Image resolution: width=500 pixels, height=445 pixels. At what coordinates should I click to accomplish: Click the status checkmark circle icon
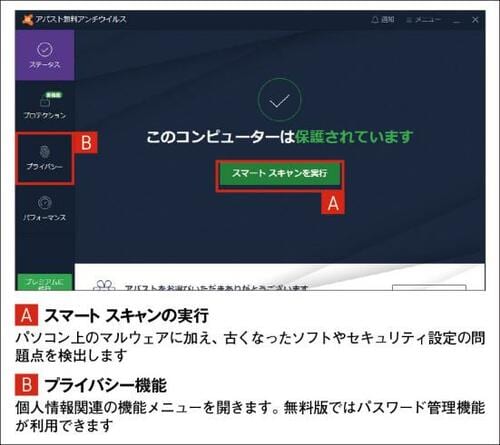point(279,100)
